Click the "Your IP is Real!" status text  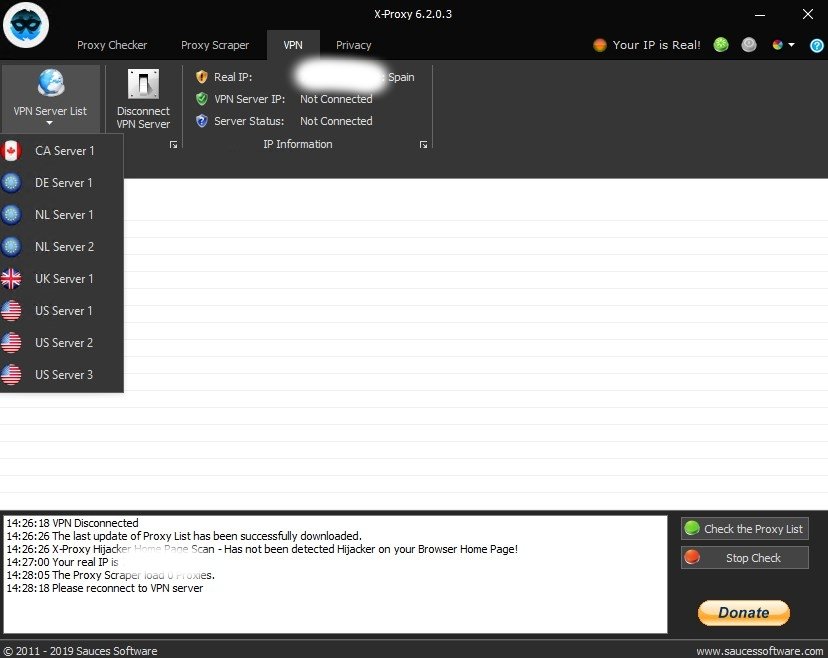[x=656, y=45]
